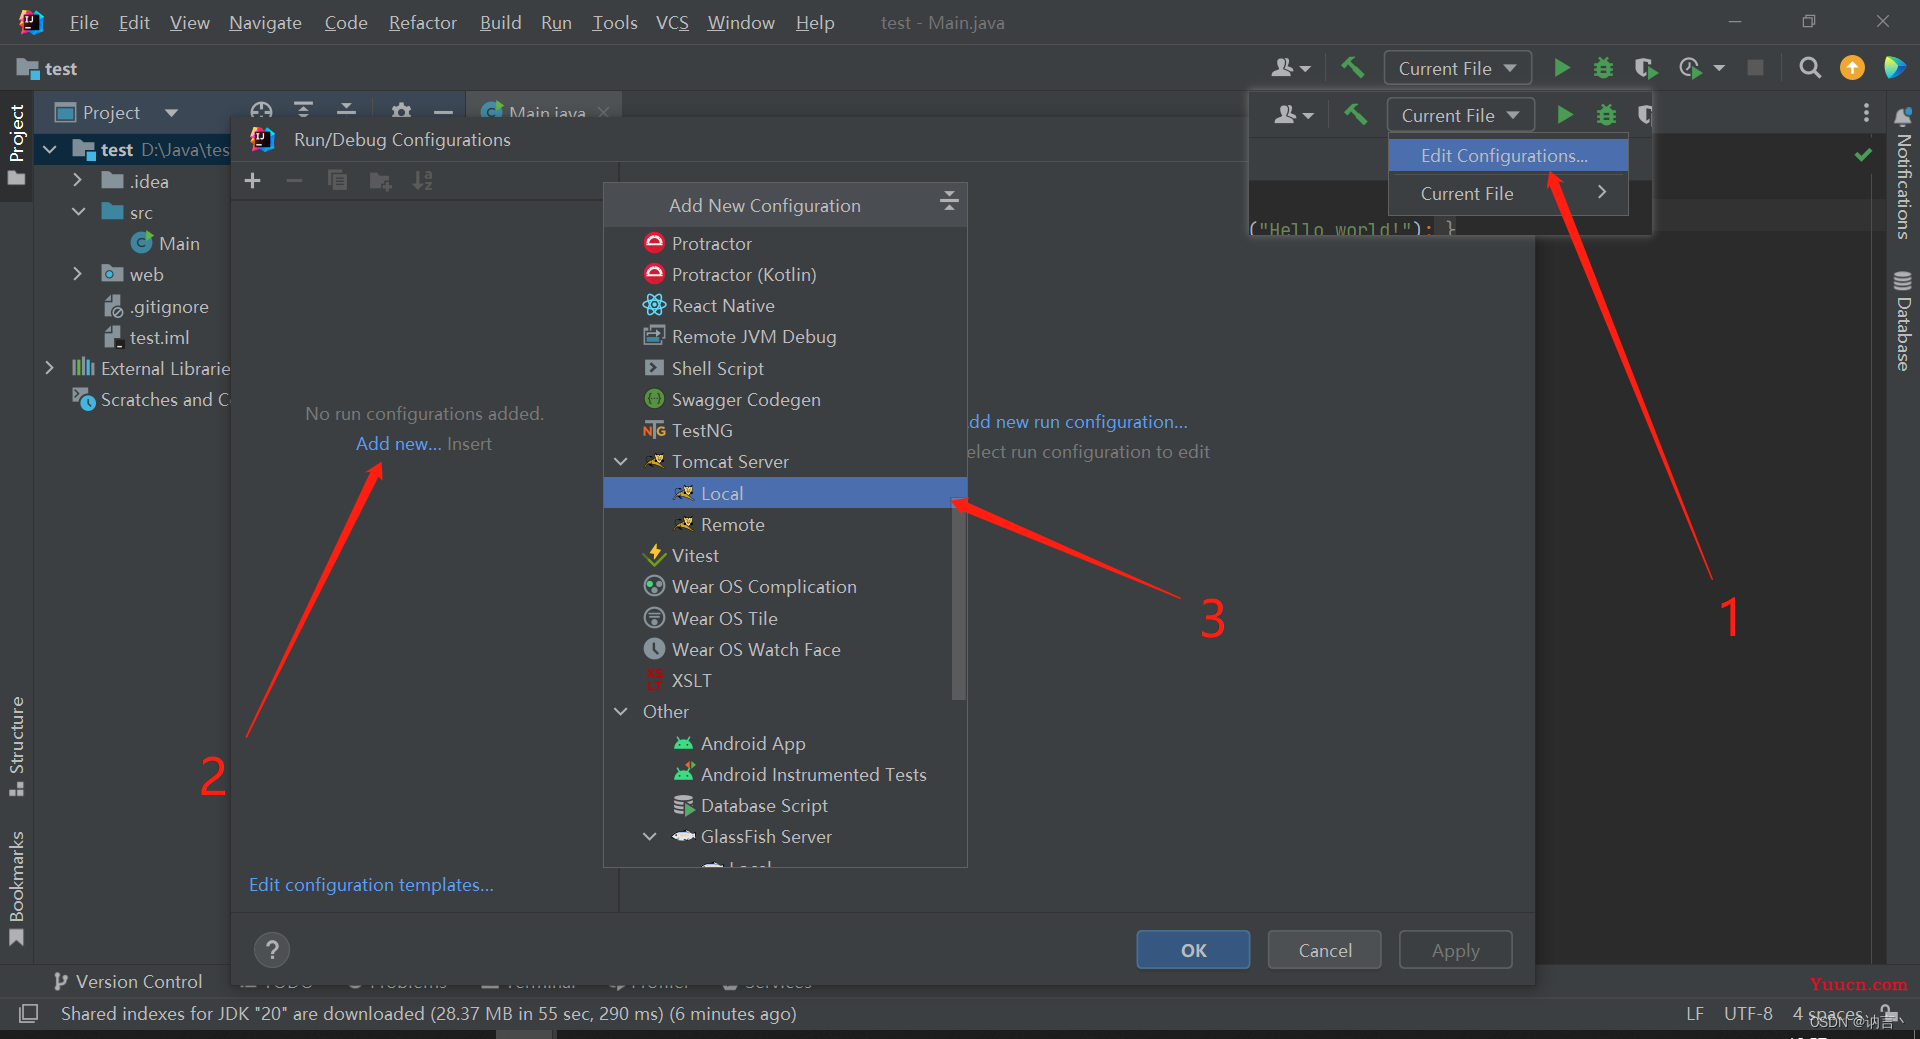Screen dimensions: 1920x1039
Task: Click the Cancel button
Action: click(1325, 950)
